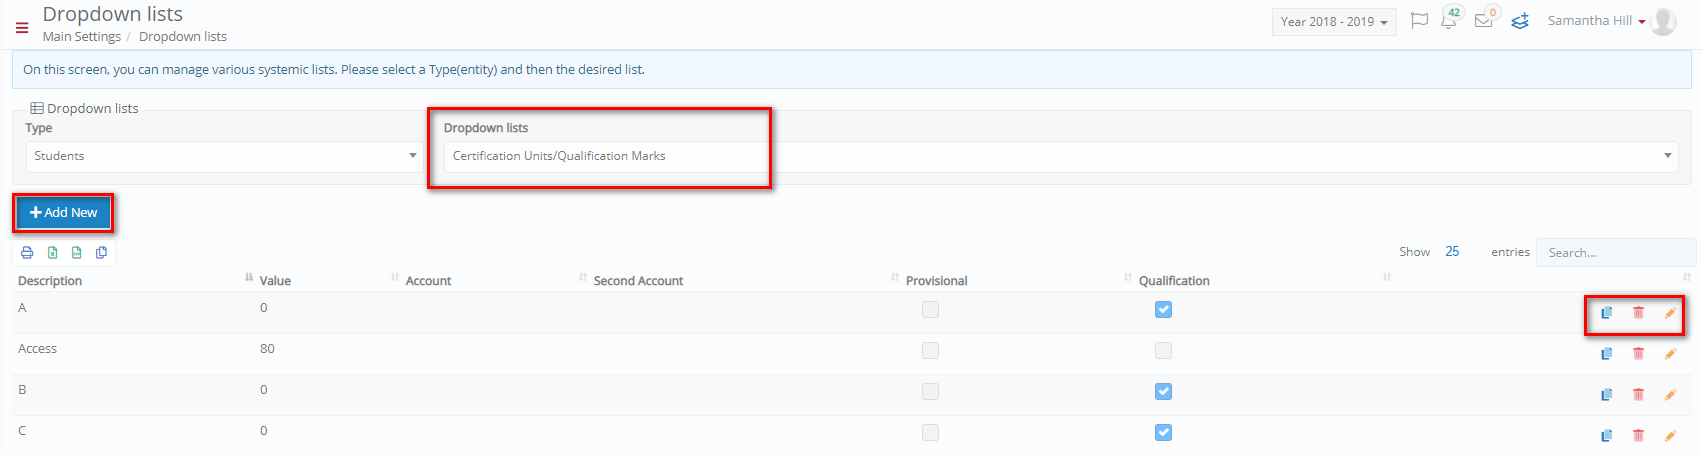Edit the Access row pencil icon
Image resolution: width=1702 pixels, height=455 pixels.
click(1670, 354)
